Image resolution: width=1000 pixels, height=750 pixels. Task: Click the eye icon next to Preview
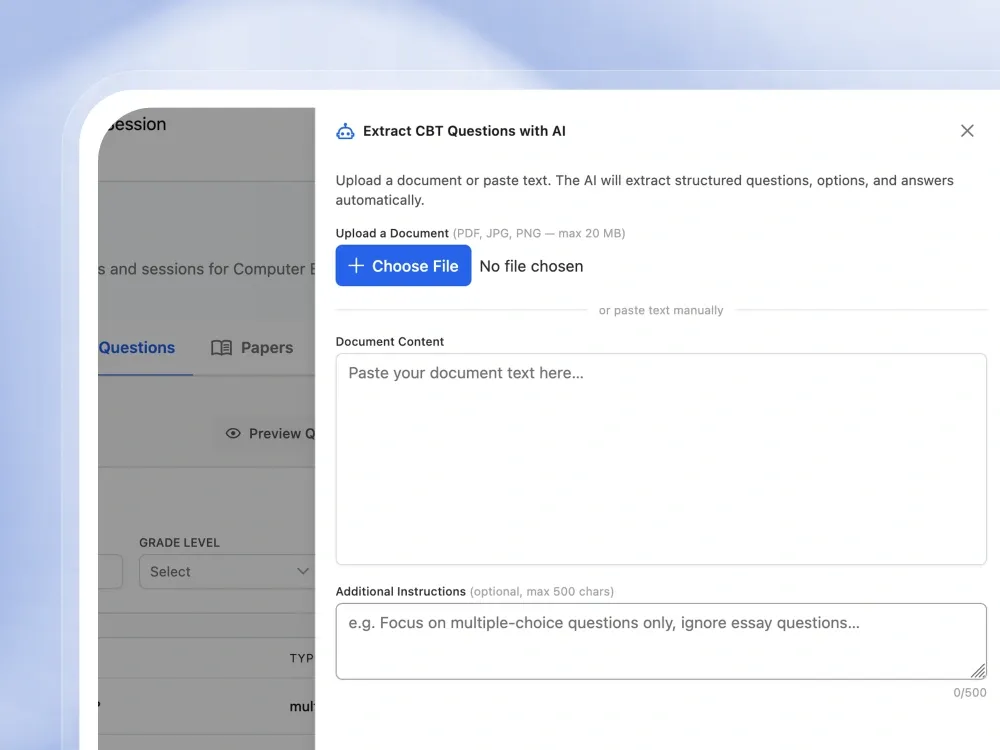click(233, 434)
